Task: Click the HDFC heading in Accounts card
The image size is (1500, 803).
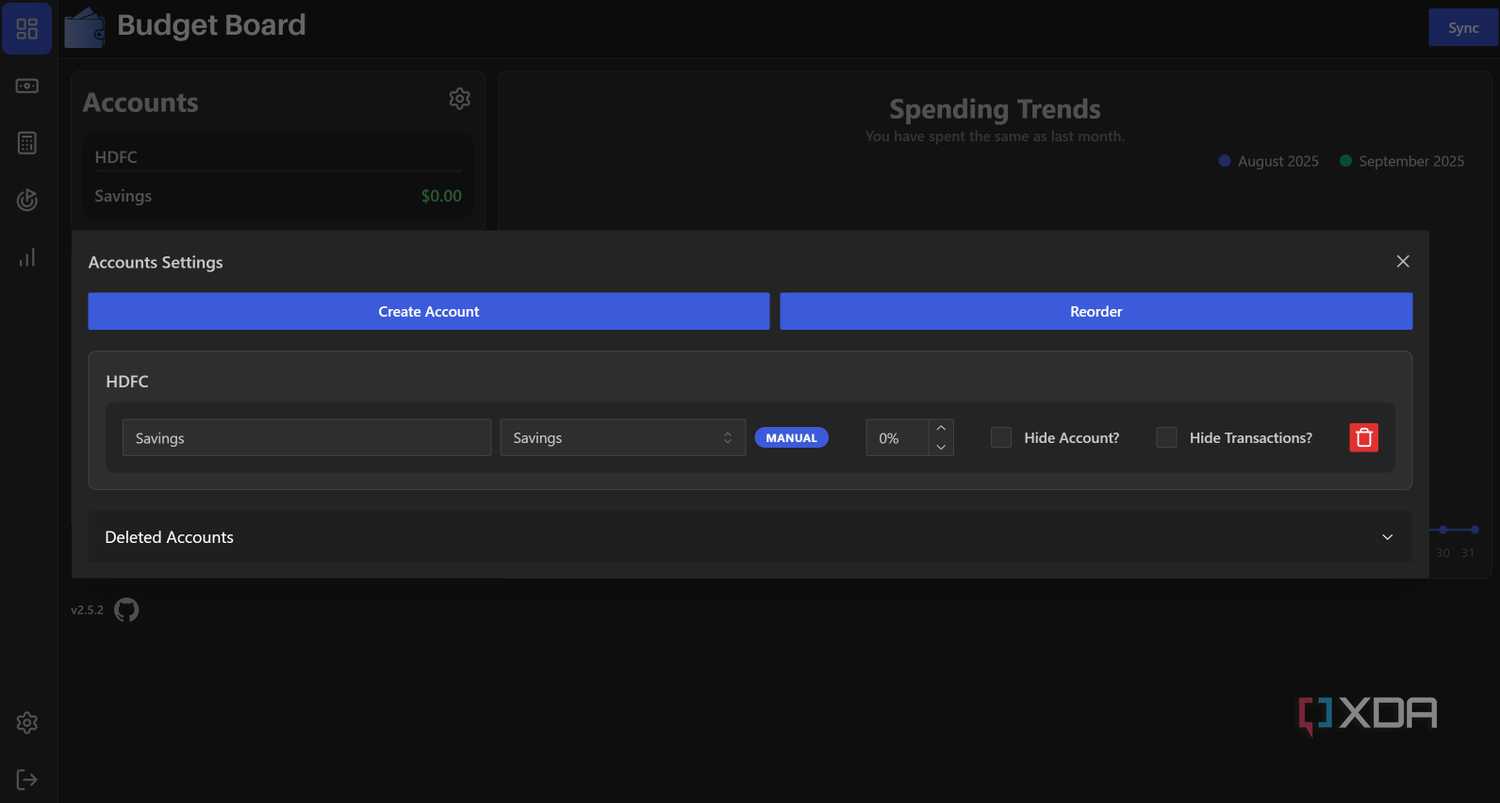Action: [x=116, y=157]
